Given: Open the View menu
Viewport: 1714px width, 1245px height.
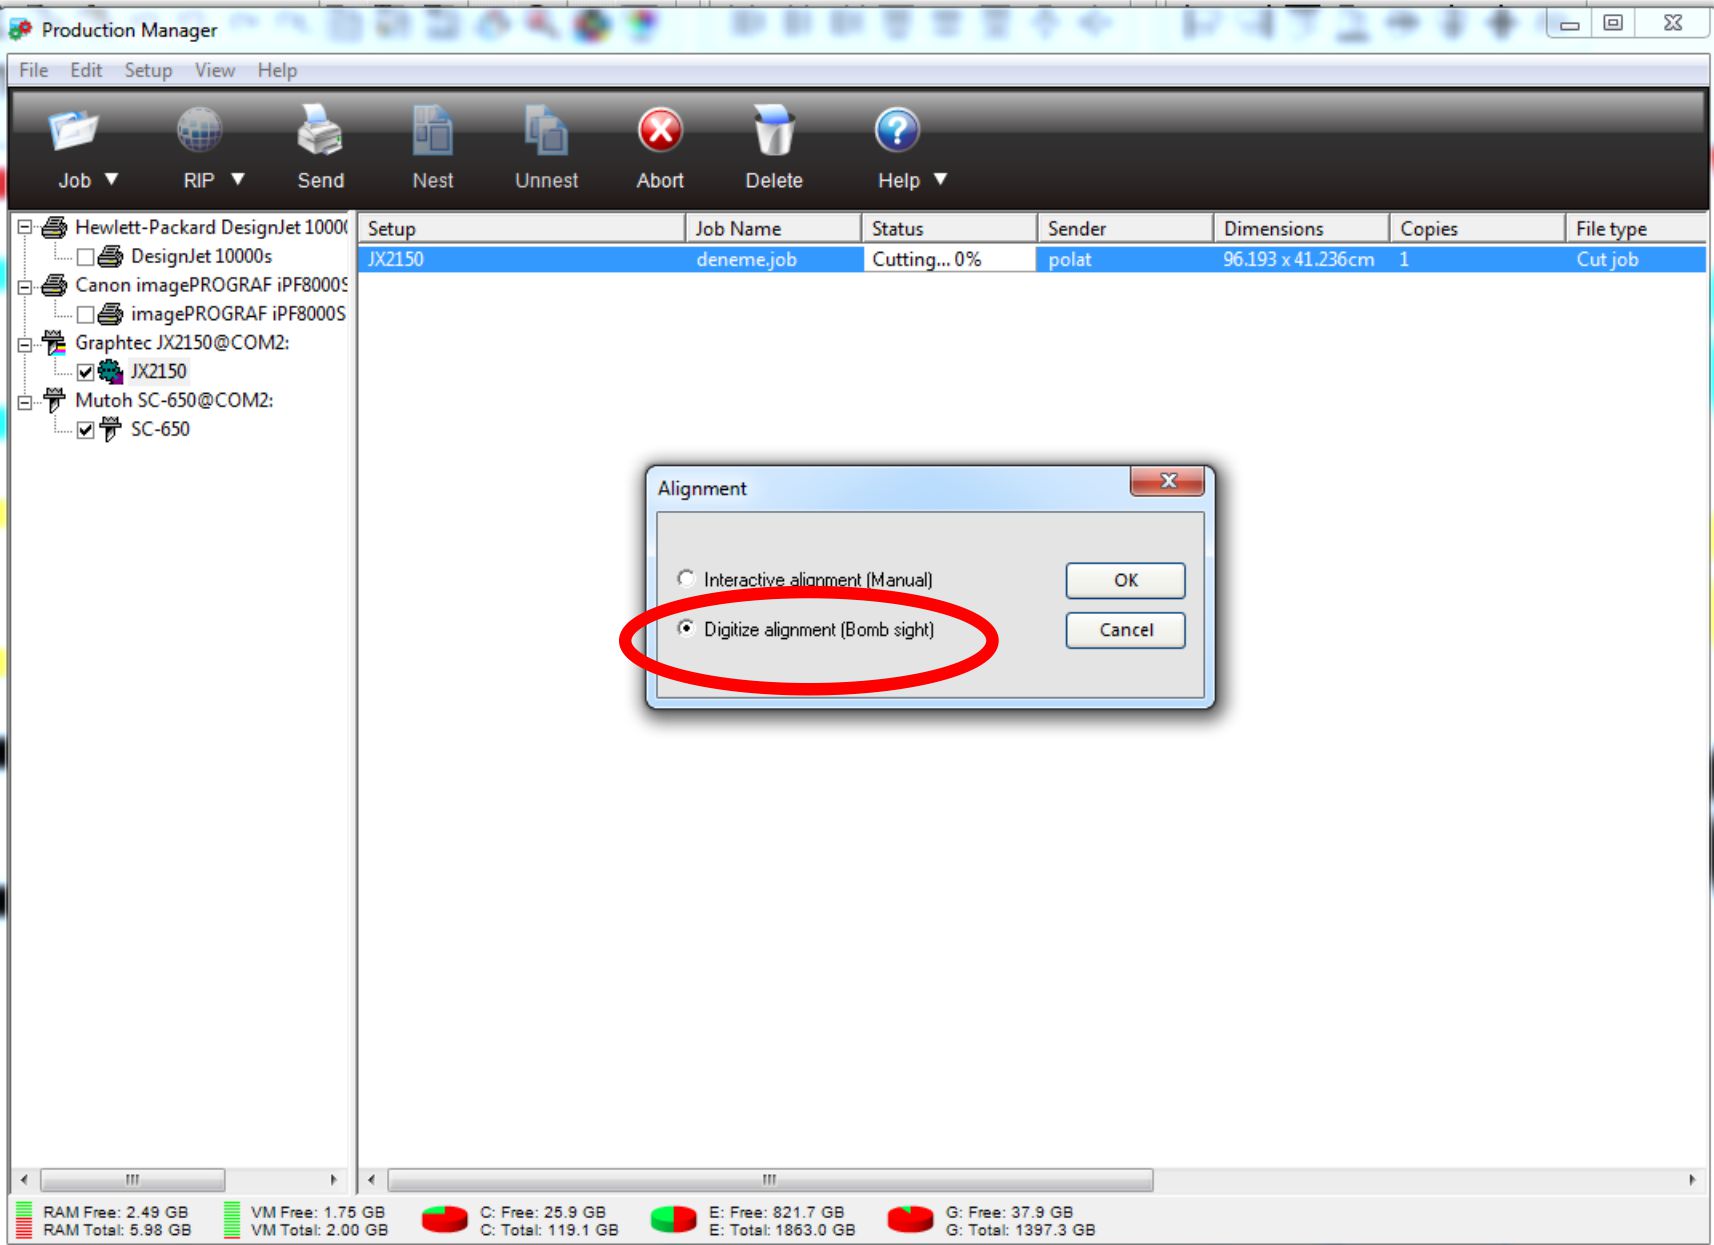Looking at the screenshot, I should [x=215, y=70].
